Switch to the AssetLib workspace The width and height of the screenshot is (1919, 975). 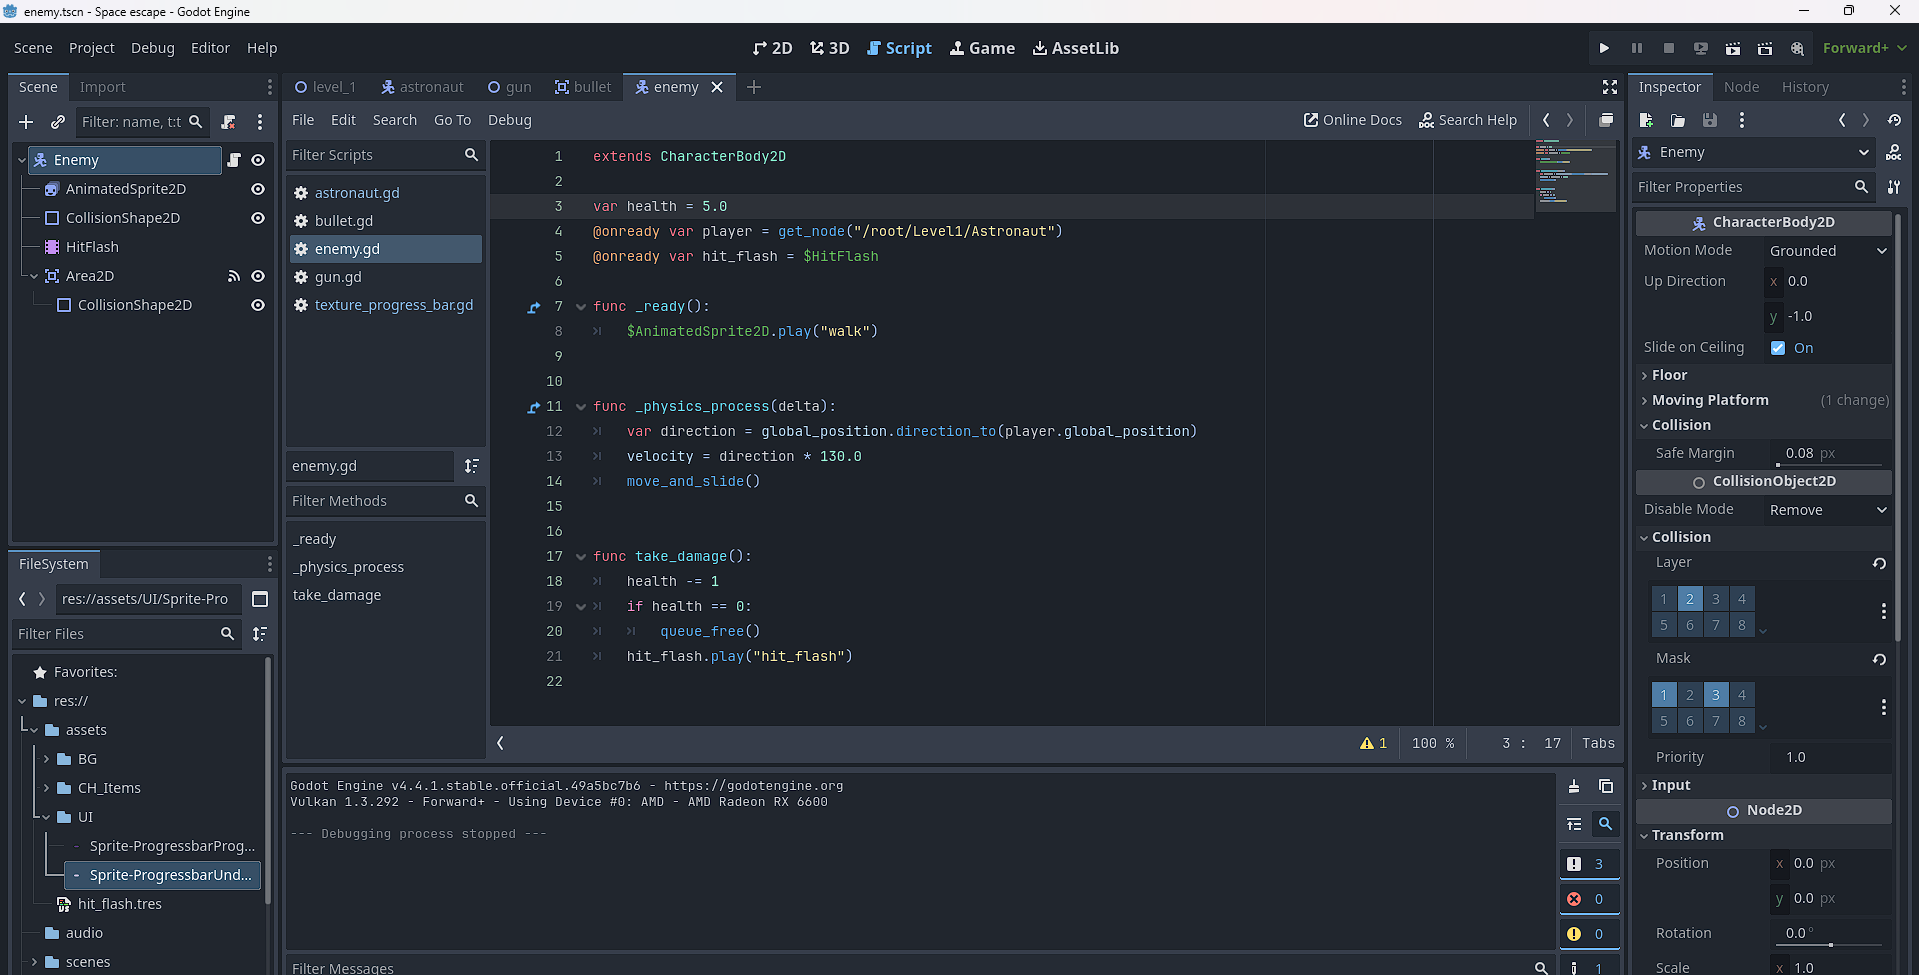point(1075,48)
